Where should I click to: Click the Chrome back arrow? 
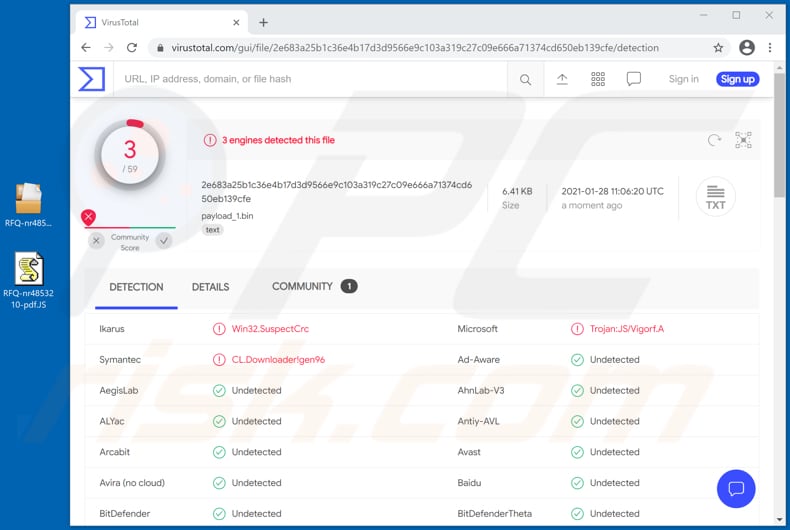(x=86, y=47)
